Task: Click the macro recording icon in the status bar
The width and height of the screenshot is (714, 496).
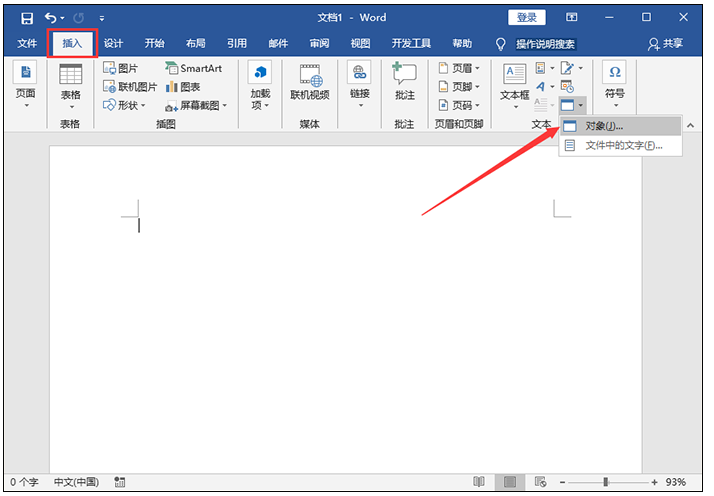Action: 120,482
